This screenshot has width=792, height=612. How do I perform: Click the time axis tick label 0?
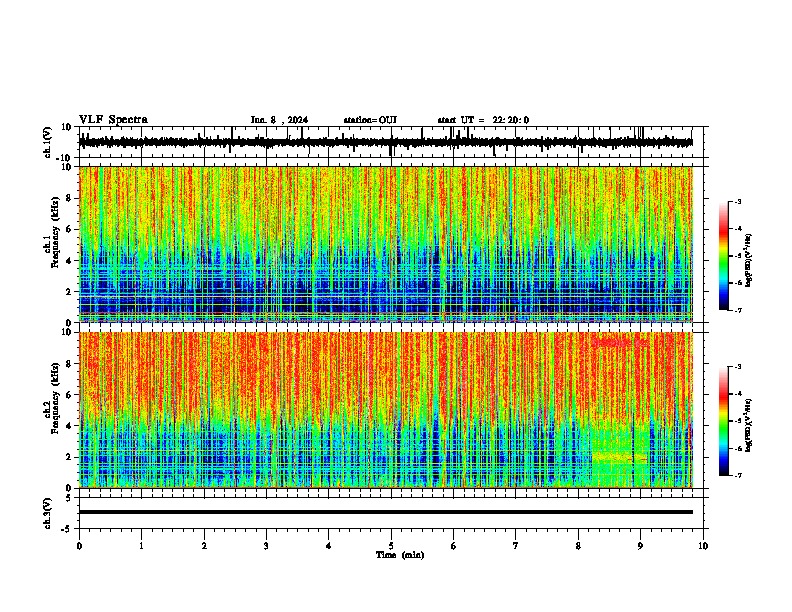click(x=79, y=546)
